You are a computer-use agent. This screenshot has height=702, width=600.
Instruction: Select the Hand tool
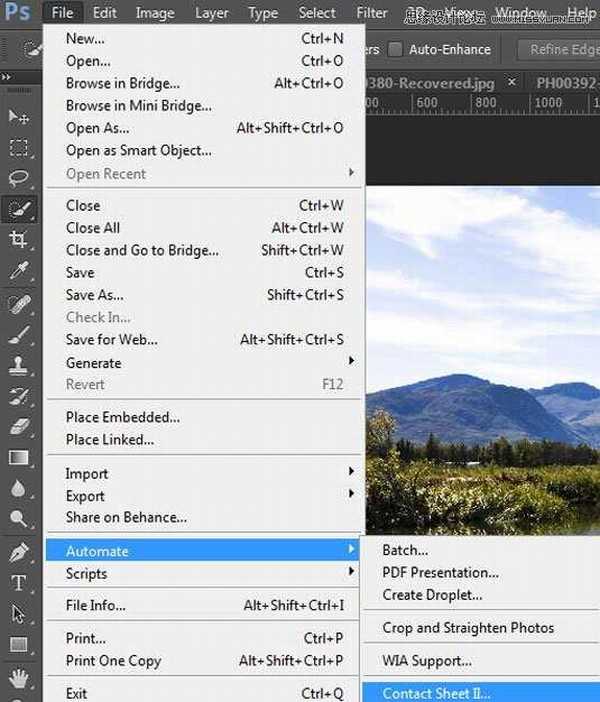coord(19,677)
